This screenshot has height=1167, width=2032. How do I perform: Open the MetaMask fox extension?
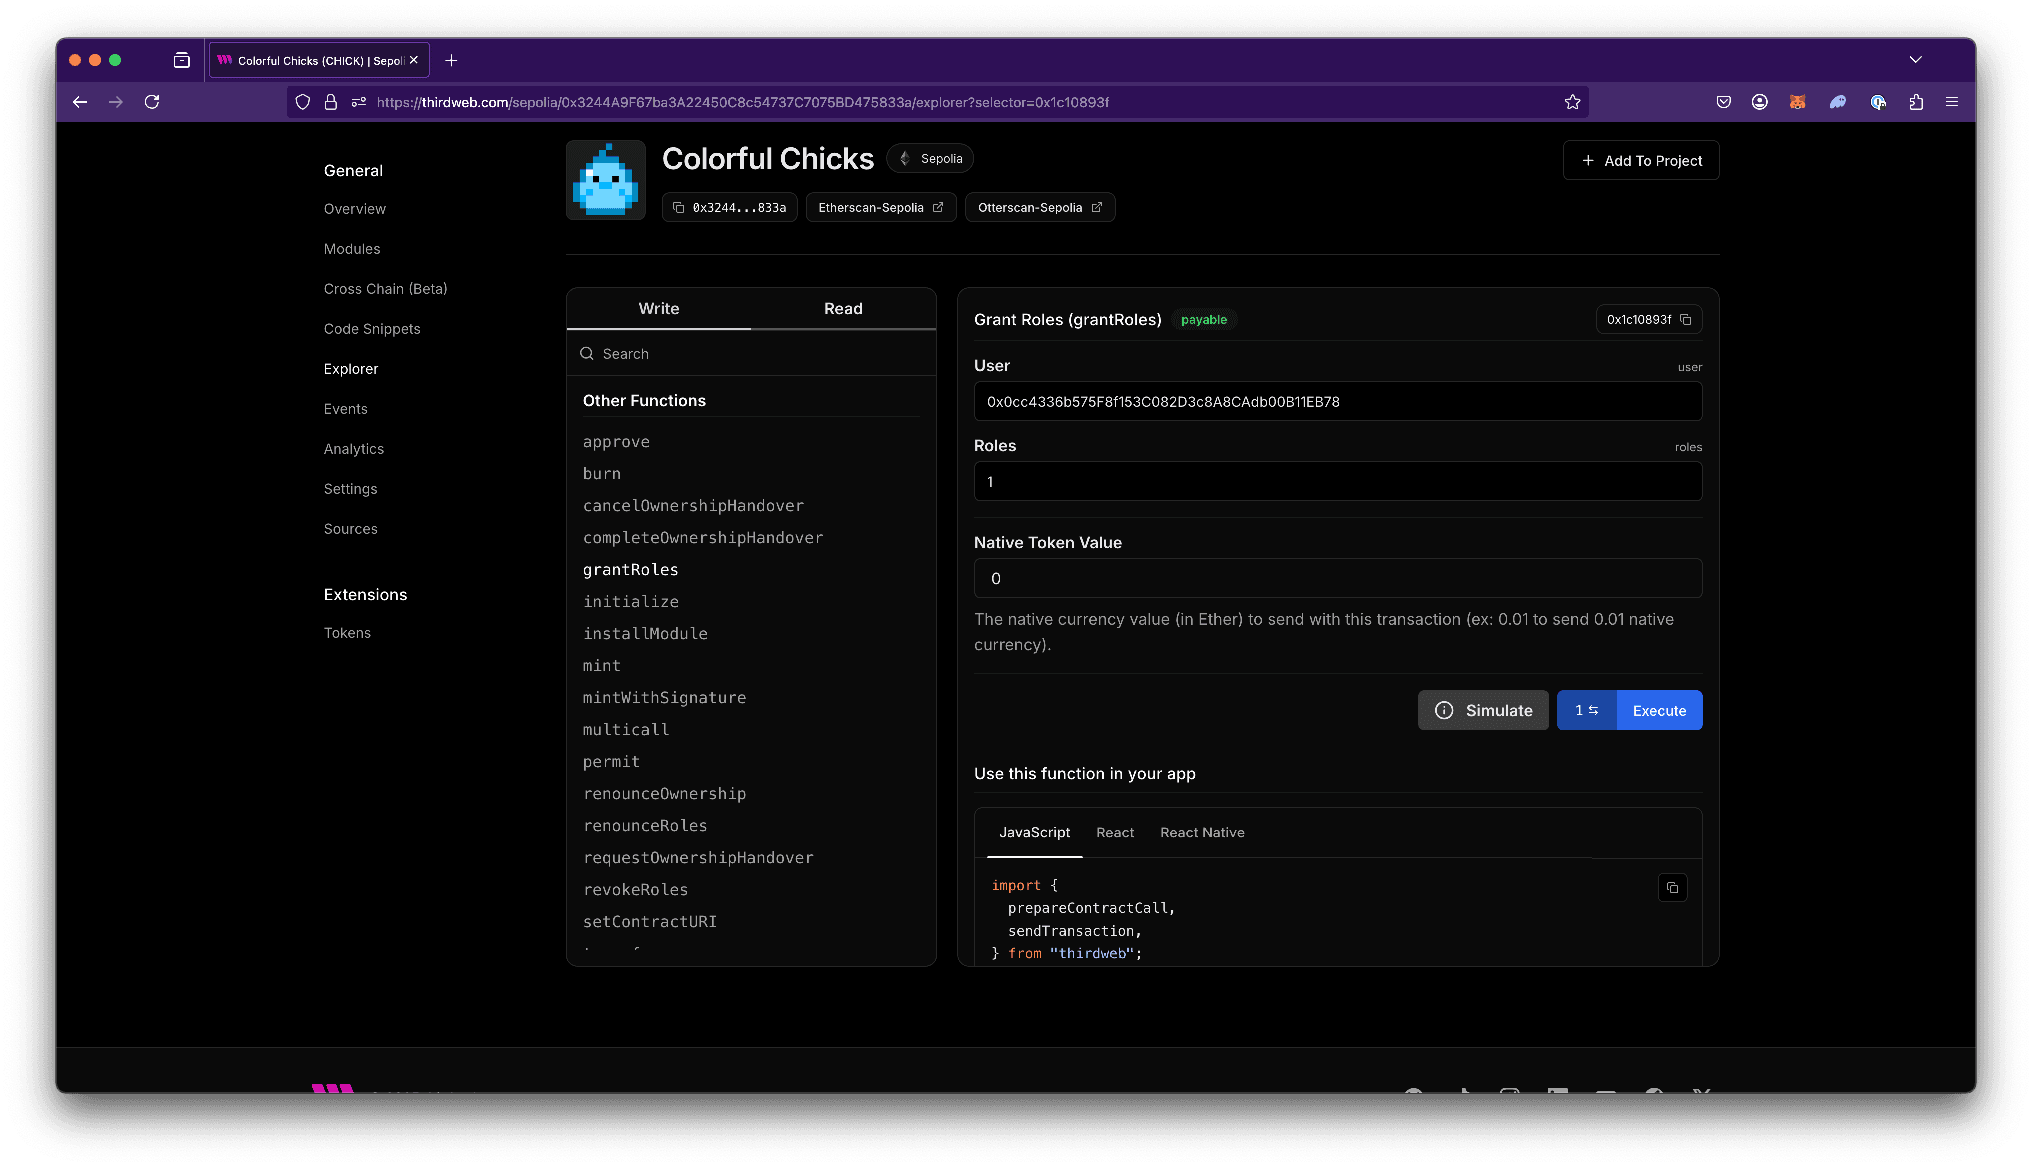click(1797, 102)
